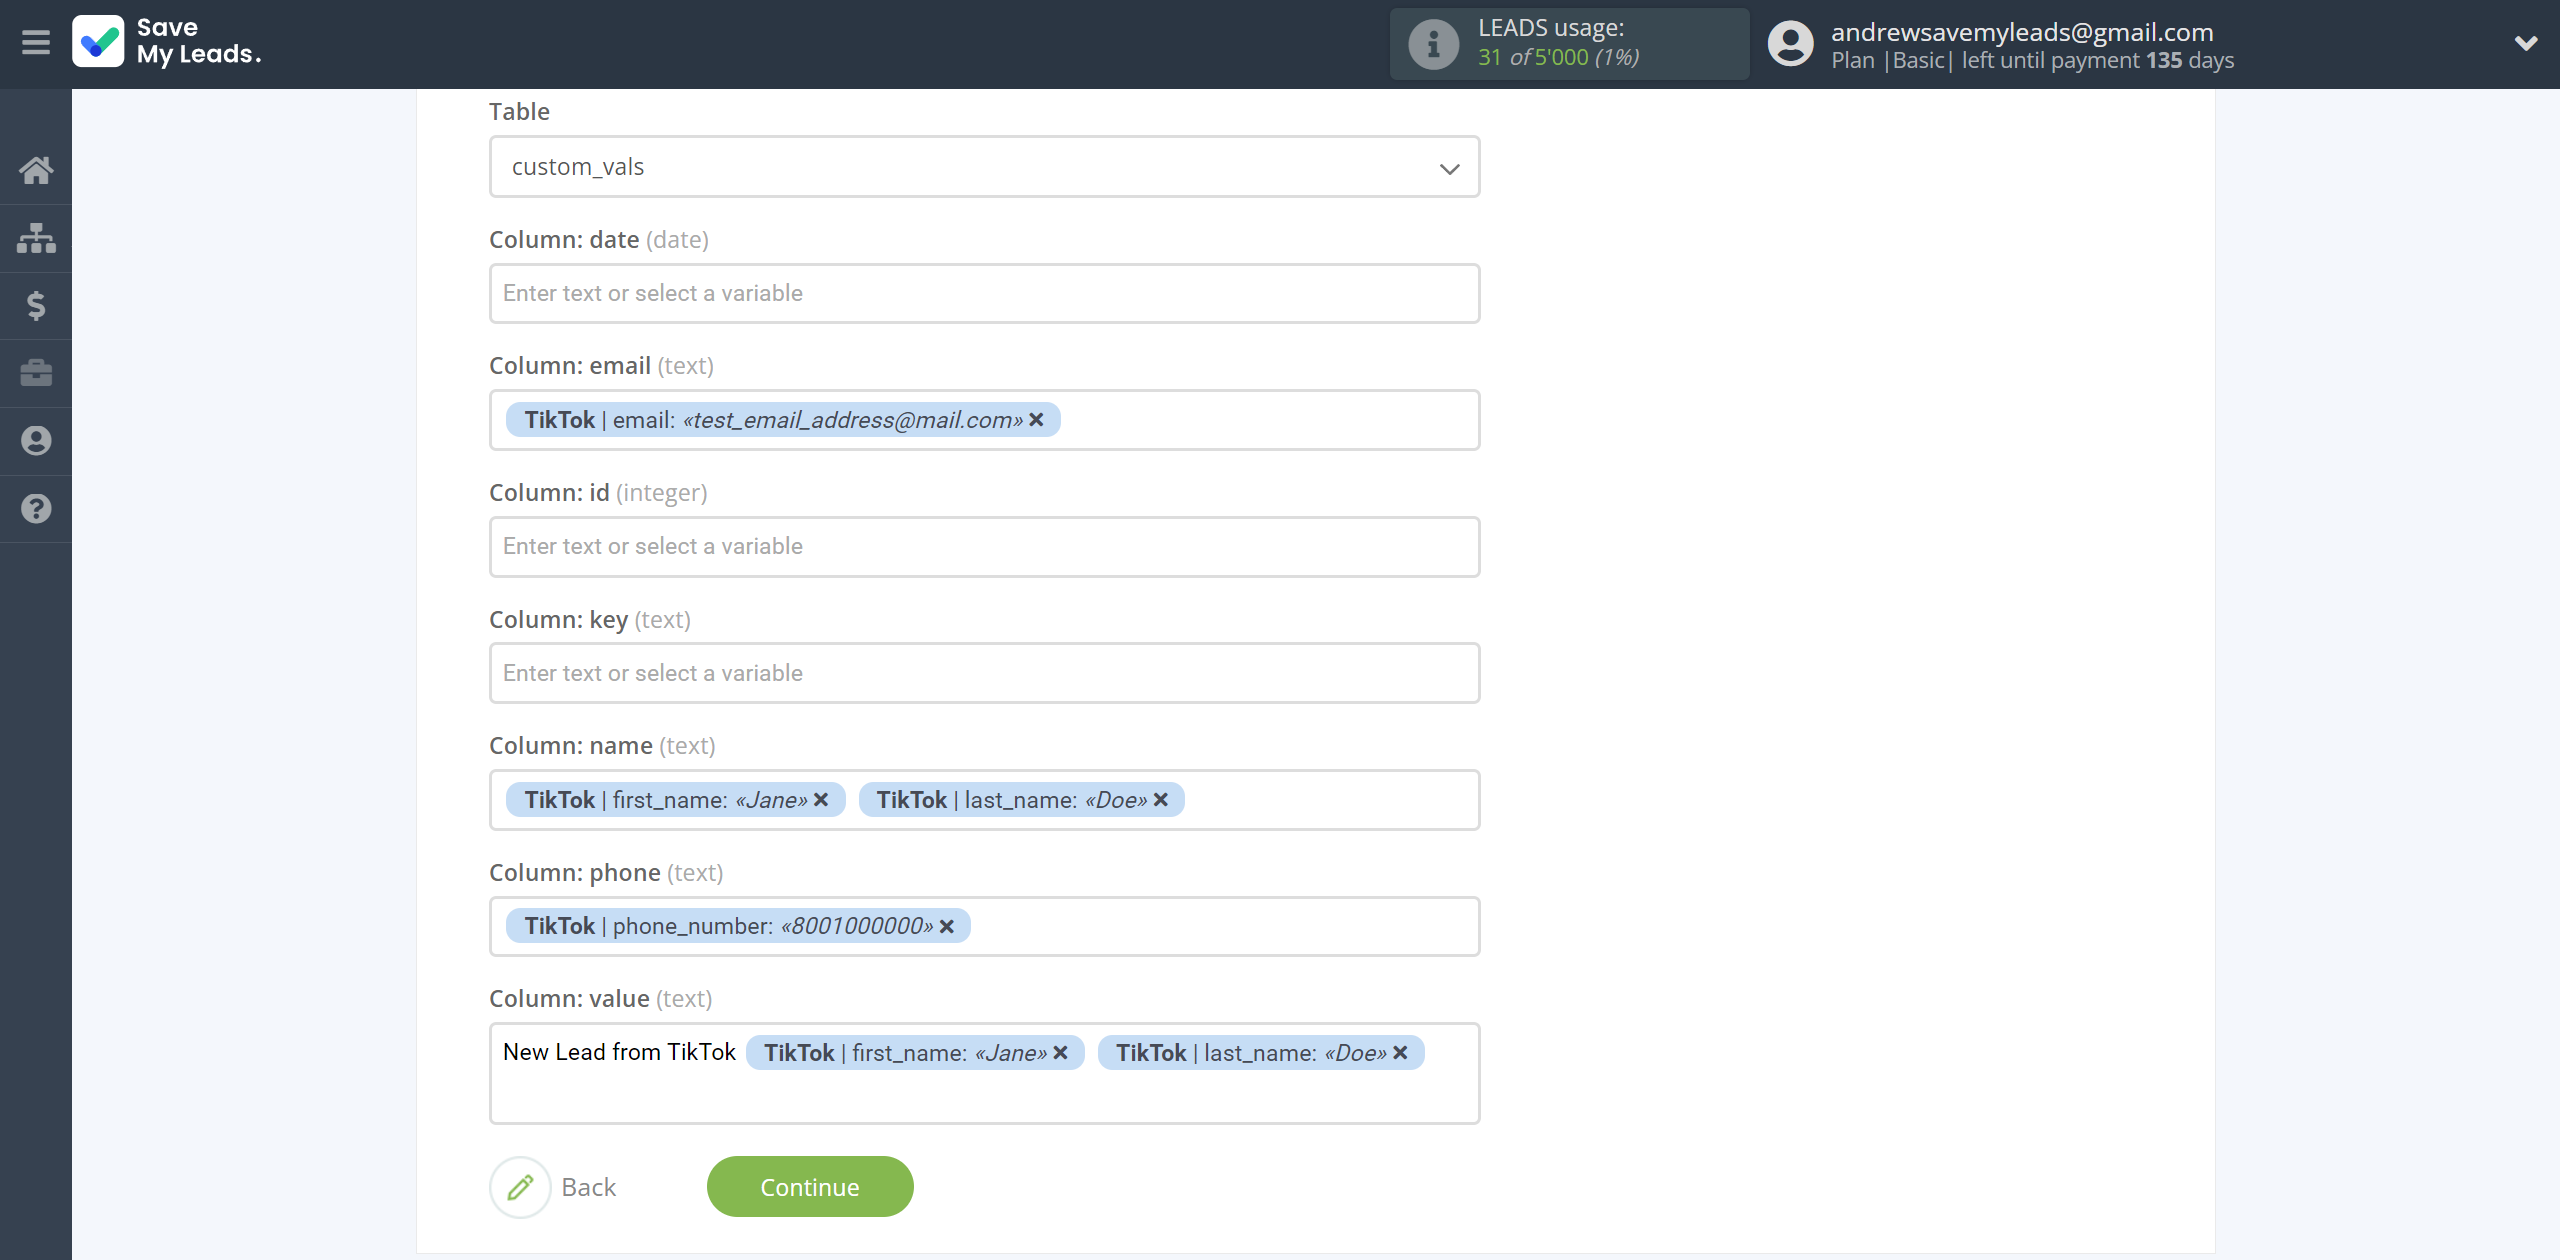Open the hamburger menu

(36, 43)
